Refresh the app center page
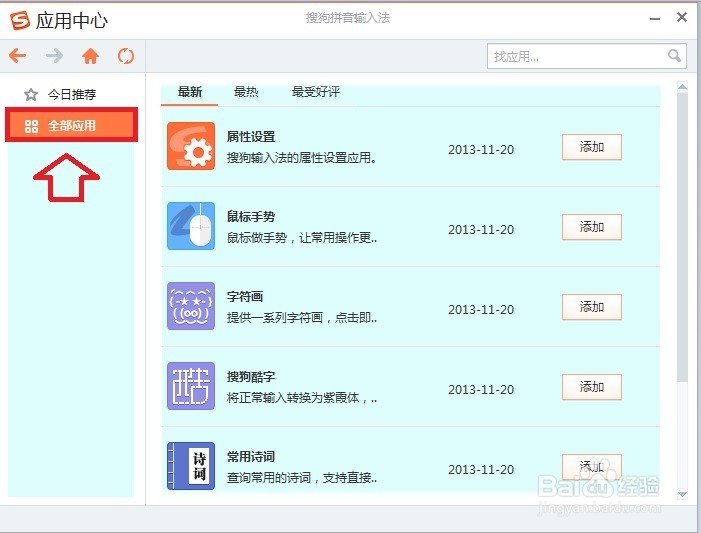 126,56
